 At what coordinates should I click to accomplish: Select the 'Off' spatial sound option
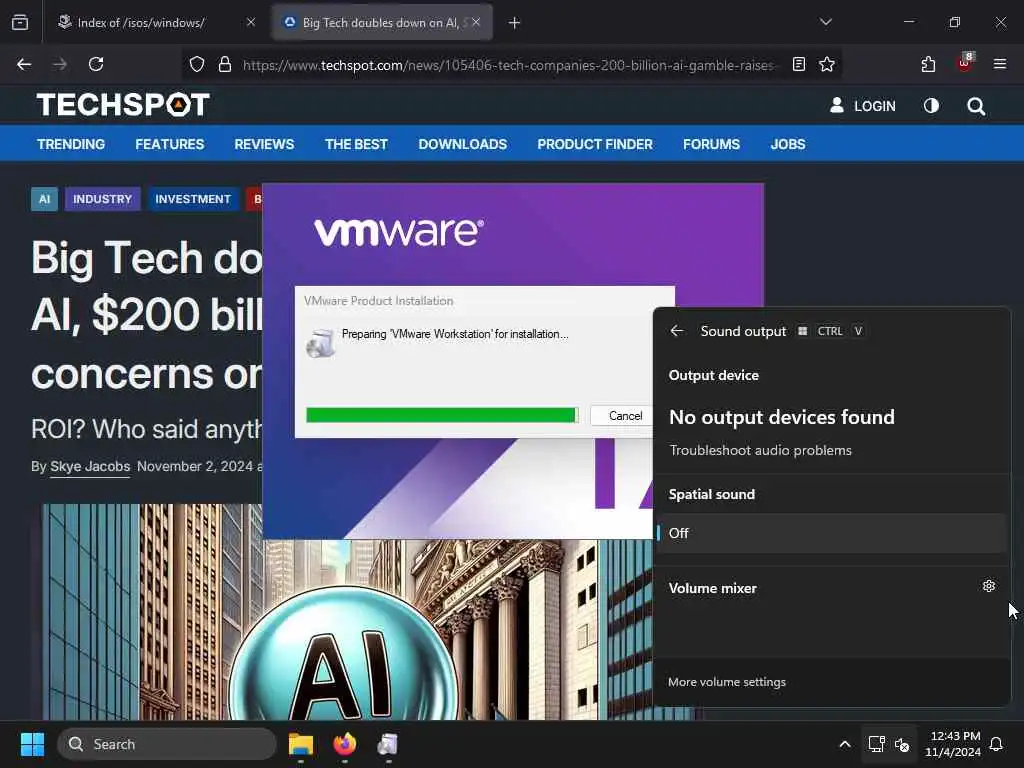click(831, 533)
